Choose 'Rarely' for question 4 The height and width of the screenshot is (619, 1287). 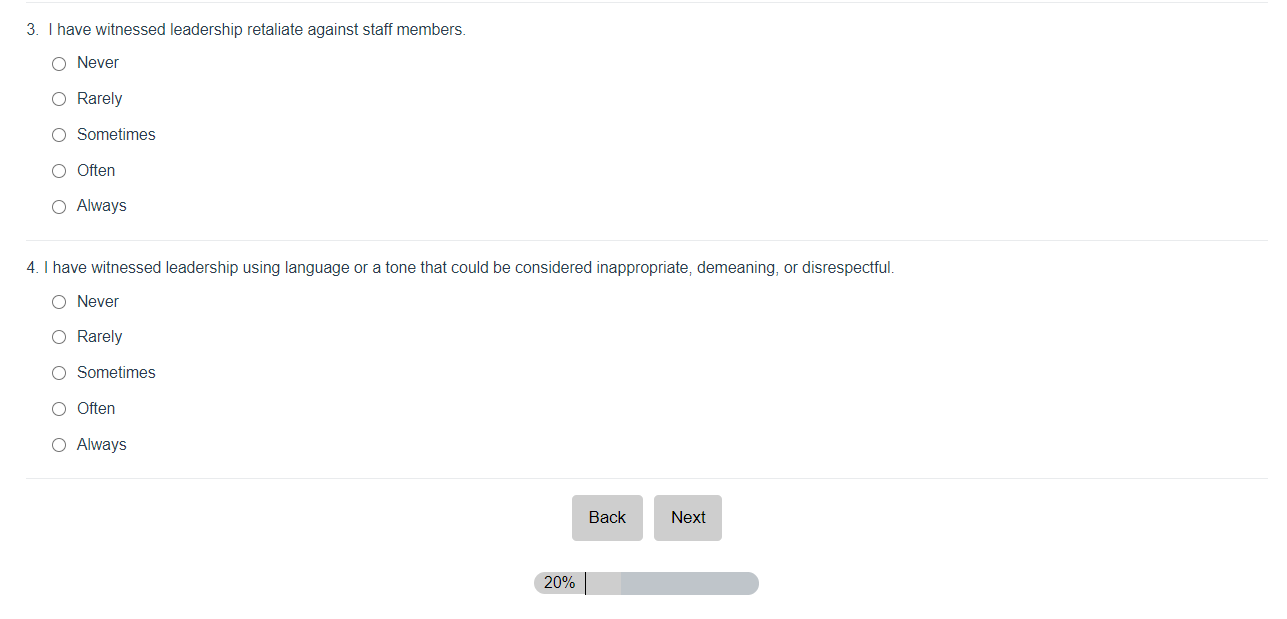coord(59,337)
